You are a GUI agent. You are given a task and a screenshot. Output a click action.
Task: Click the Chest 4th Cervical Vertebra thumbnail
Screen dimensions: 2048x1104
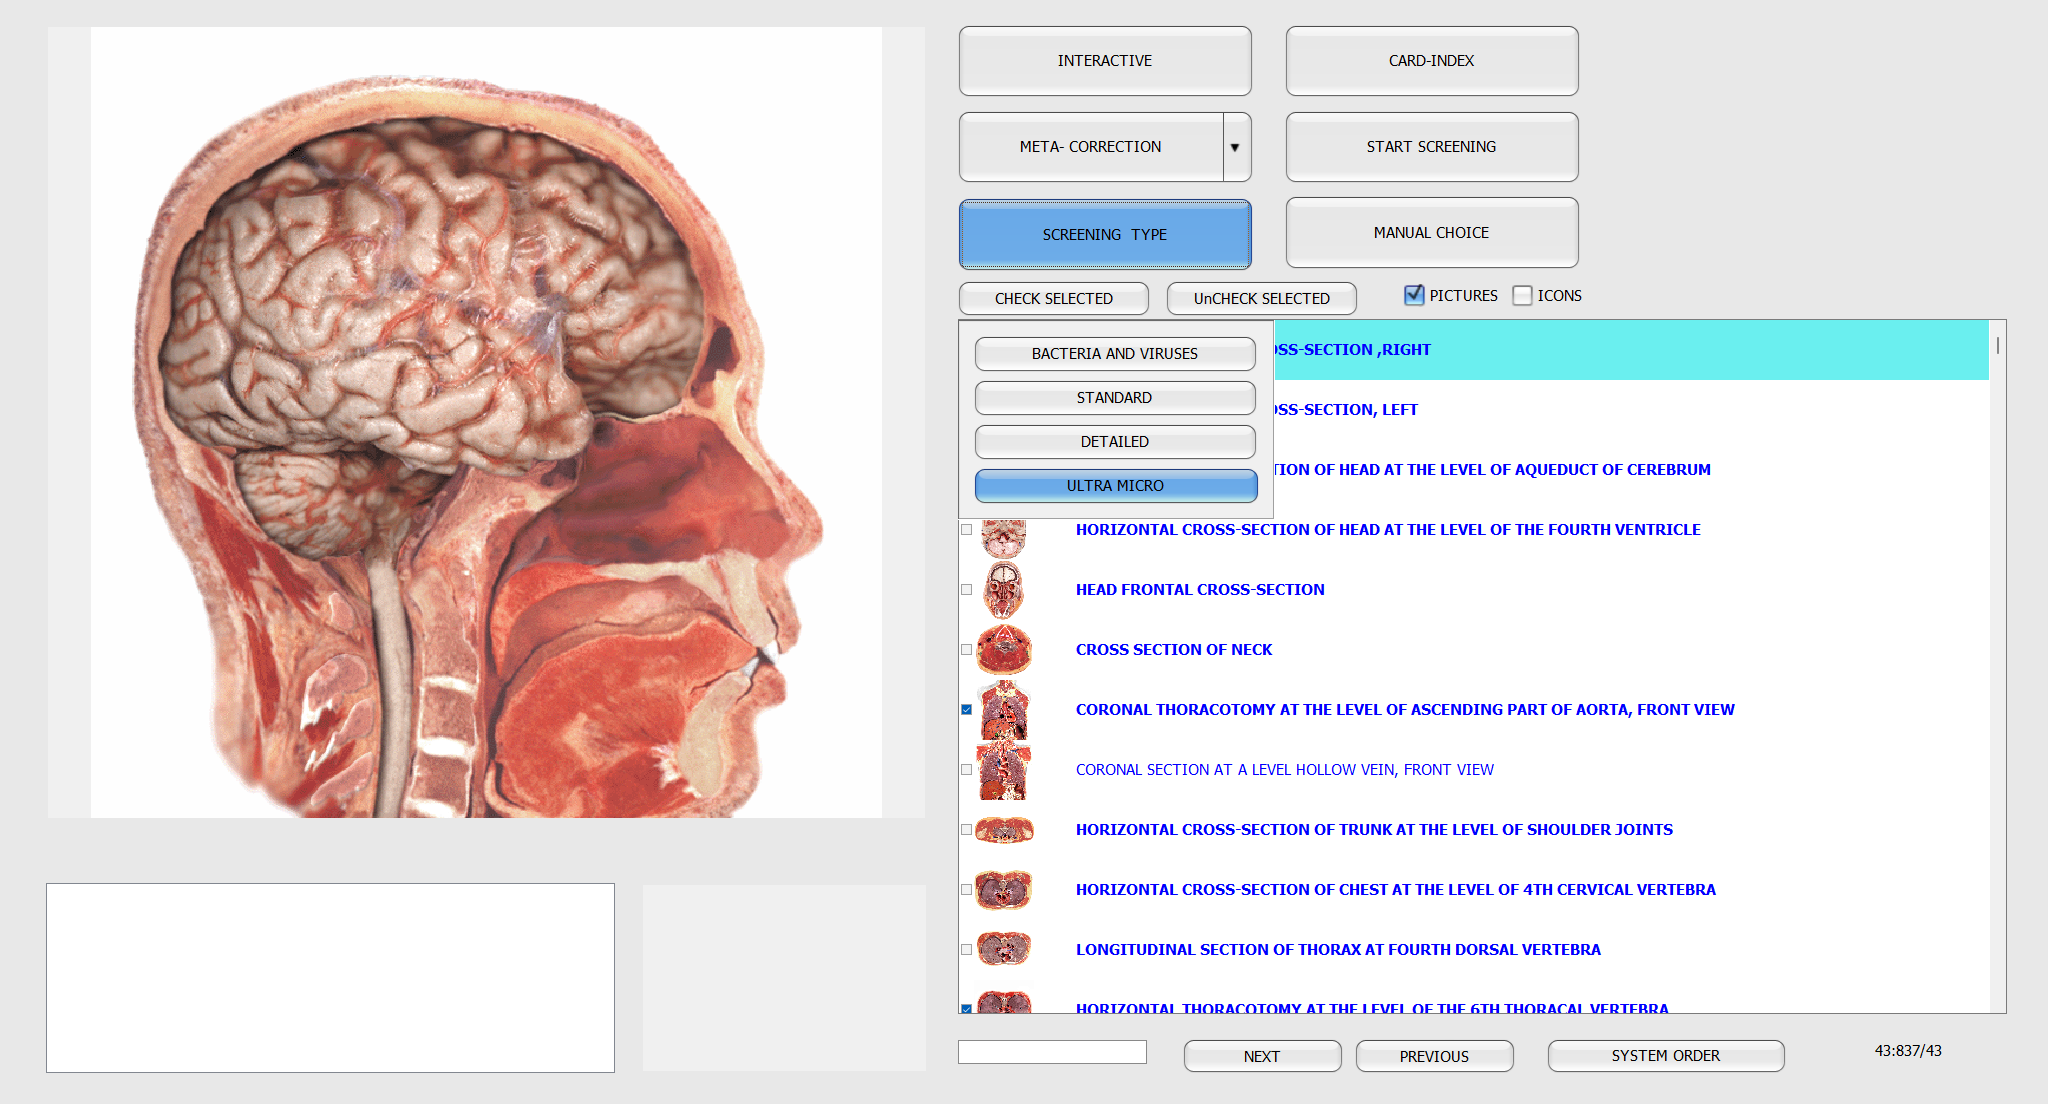[1003, 890]
